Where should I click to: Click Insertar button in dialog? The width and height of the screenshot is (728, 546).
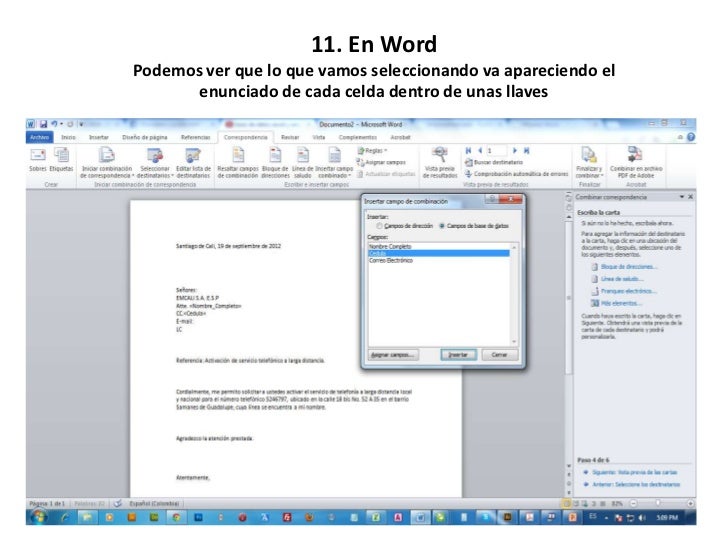458,355
